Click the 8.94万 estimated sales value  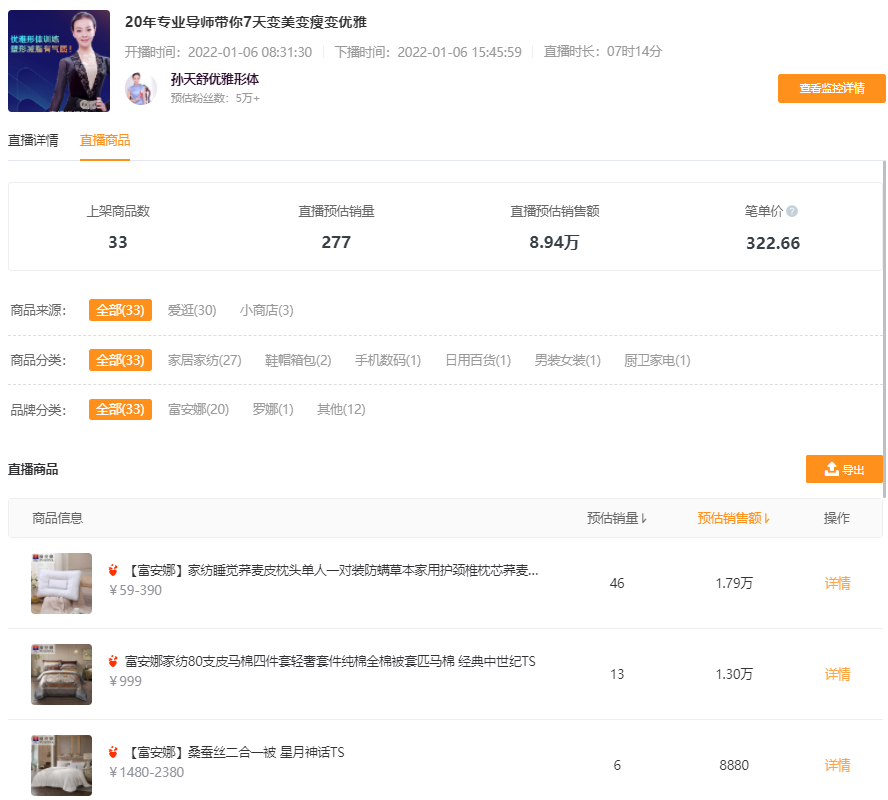click(x=554, y=242)
